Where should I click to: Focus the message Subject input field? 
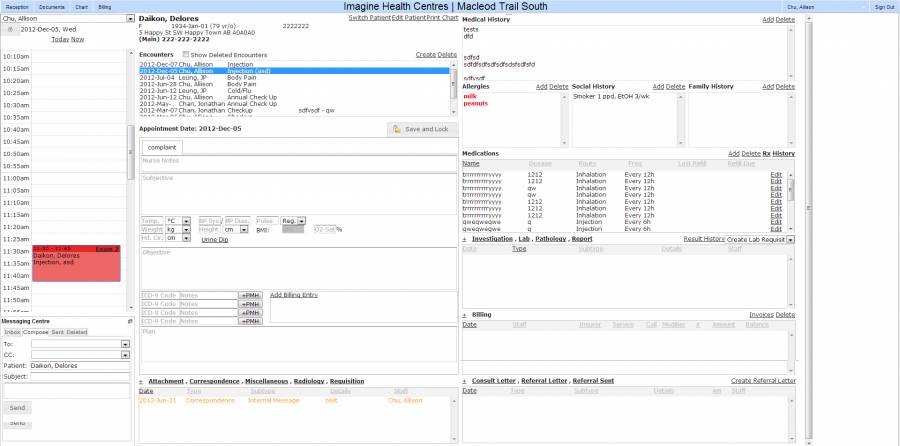point(80,377)
